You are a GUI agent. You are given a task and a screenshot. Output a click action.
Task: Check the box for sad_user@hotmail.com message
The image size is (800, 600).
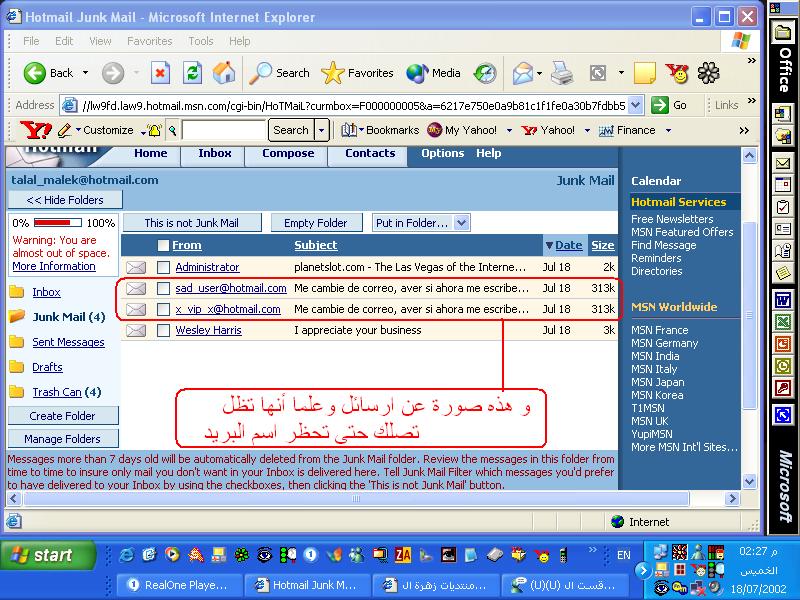(164, 288)
